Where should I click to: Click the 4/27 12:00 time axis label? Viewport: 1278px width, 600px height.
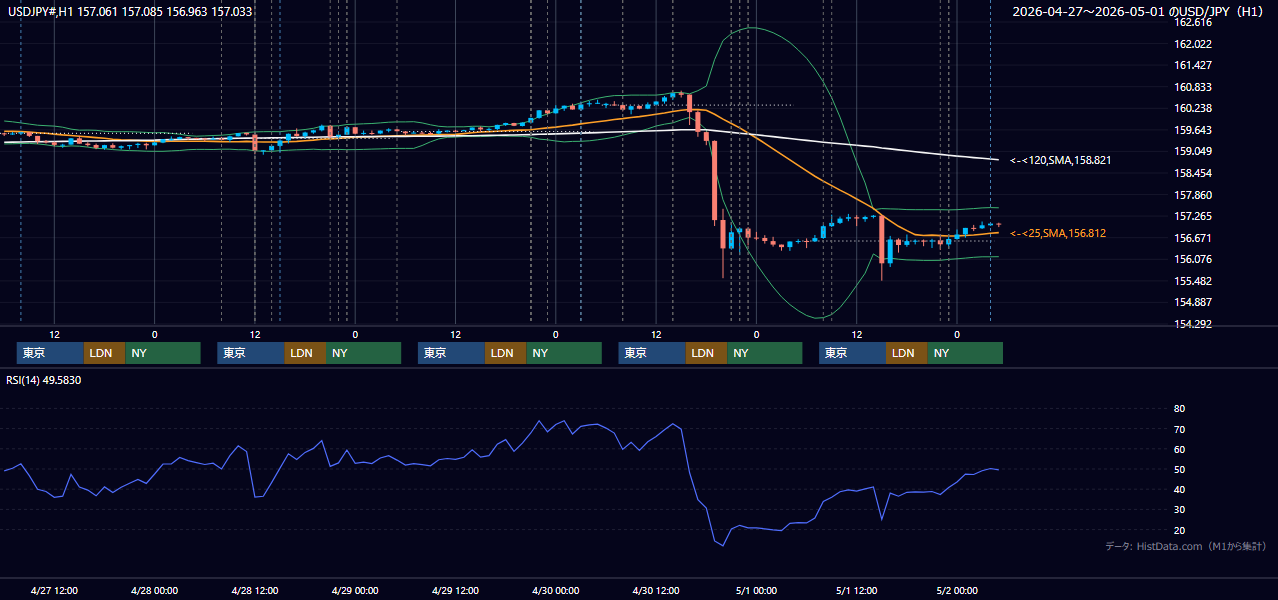(54, 591)
